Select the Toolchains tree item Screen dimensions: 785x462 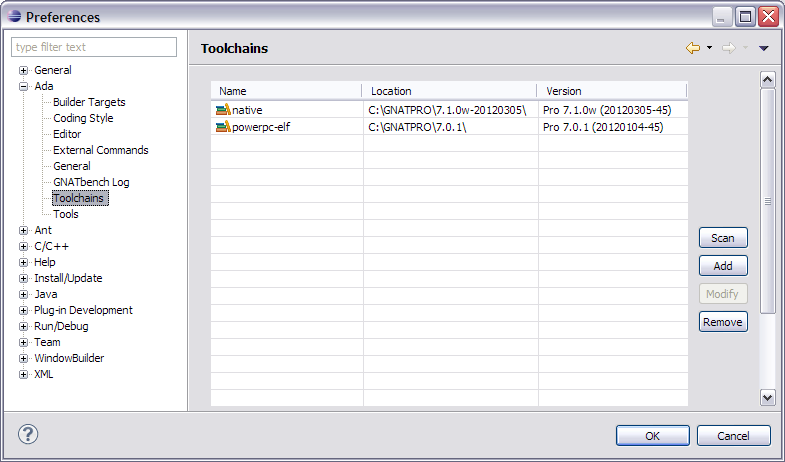pos(80,198)
